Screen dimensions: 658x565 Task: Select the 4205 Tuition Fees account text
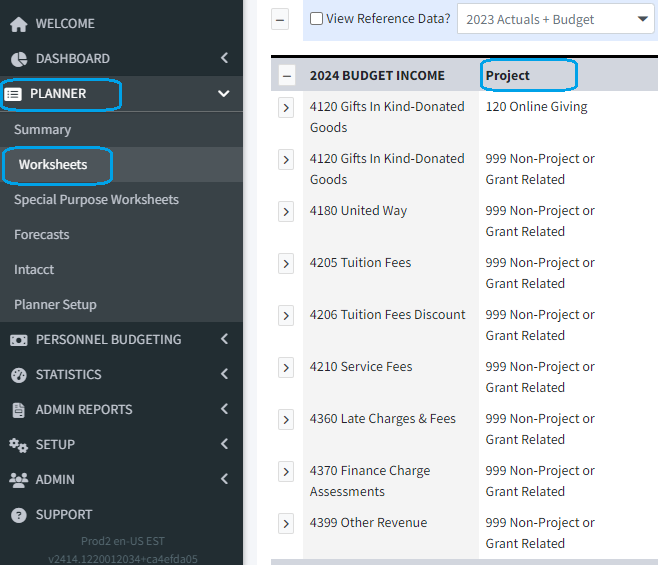click(360, 263)
